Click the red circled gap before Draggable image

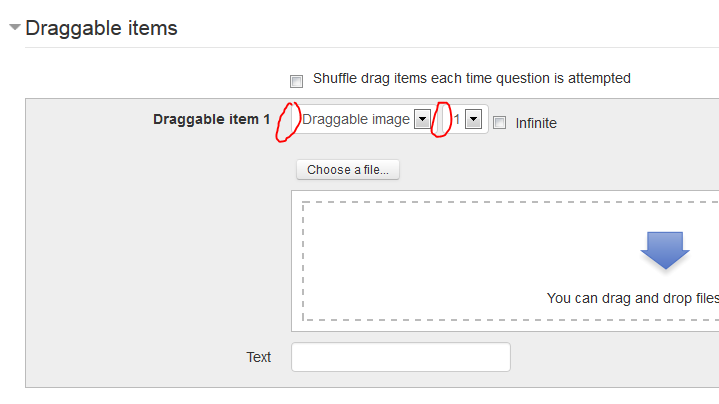pyautogui.click(x=288, y=122)
